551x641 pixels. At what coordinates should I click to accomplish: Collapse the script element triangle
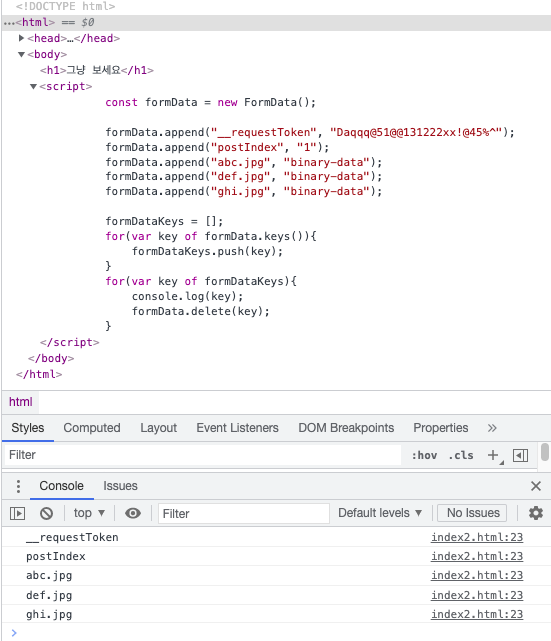pyautogui.click(x=34, y=86)
